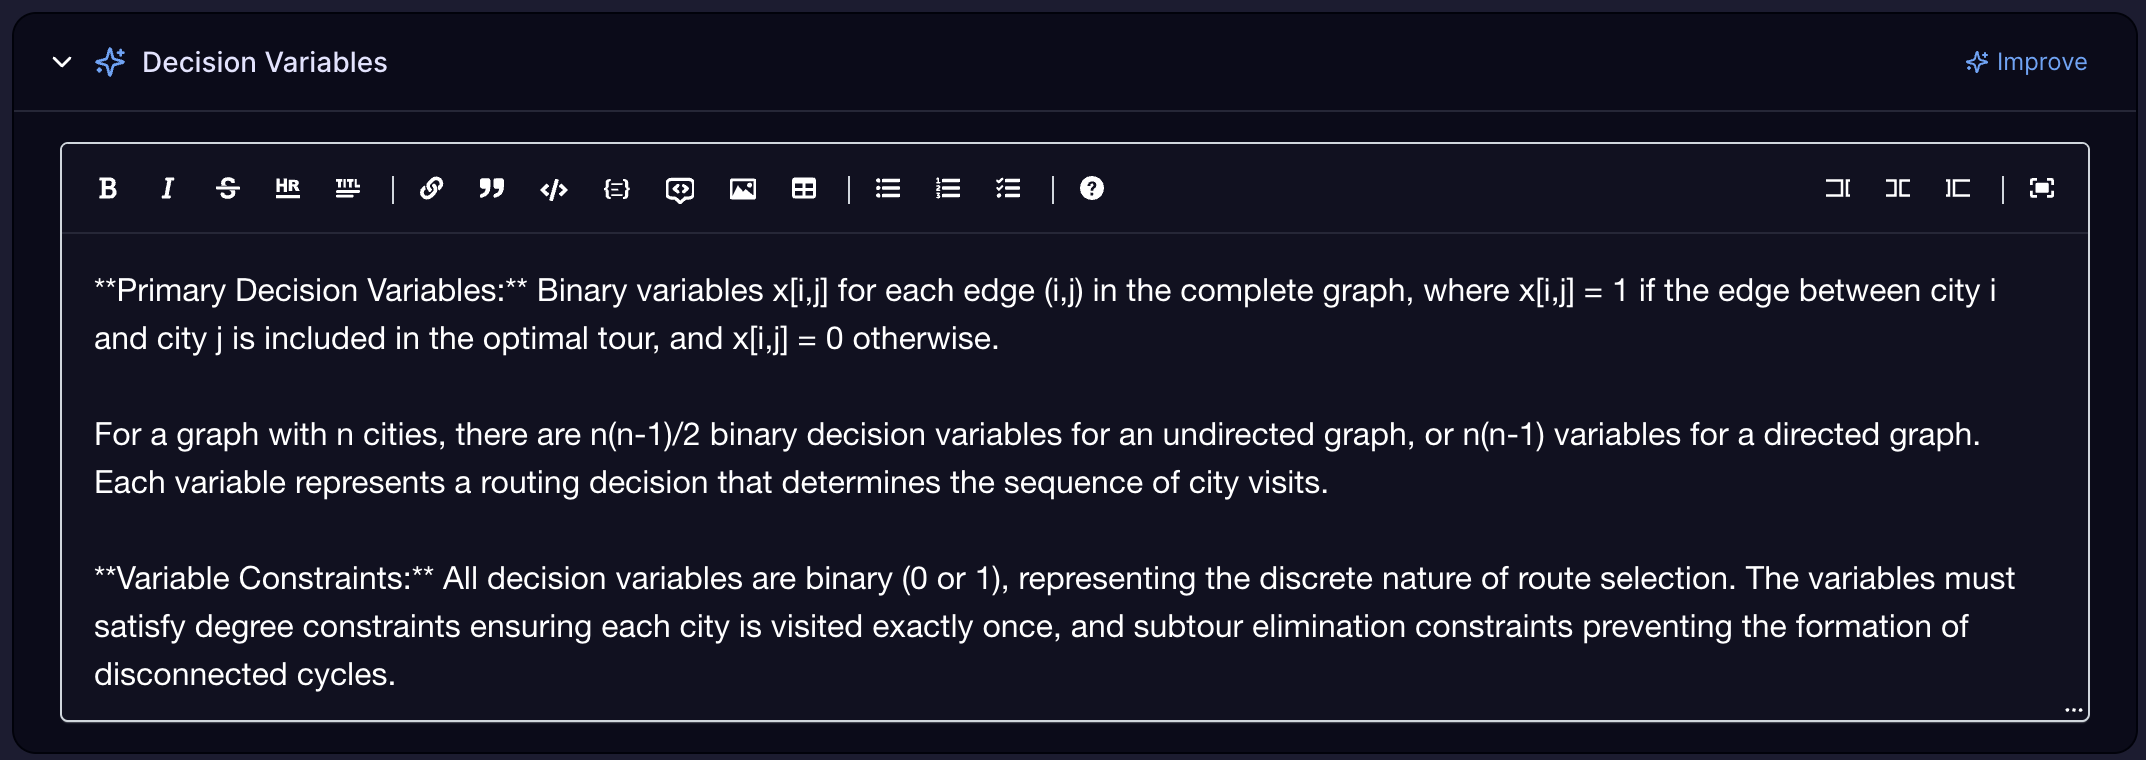Insert a hyperlink in the editor
Image resolution: width=2146 pixels, height=760 pixels.
[432, 189]
